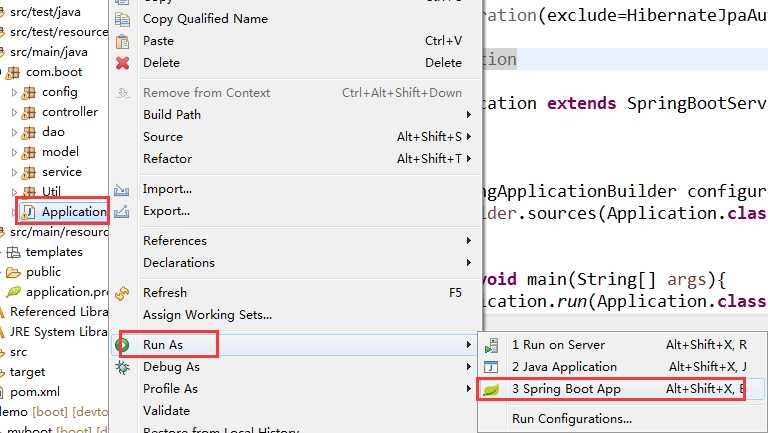This screenshot has width=768, height=433.
Task: Select Assign Working Sets... entry
Action: pos(294,315)
